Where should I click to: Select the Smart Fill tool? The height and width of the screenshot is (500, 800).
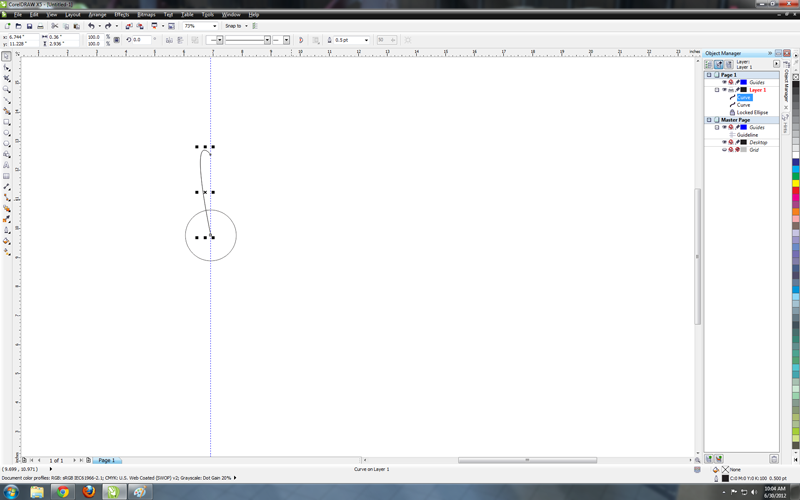pyautogui.click(x=6, y=111)
